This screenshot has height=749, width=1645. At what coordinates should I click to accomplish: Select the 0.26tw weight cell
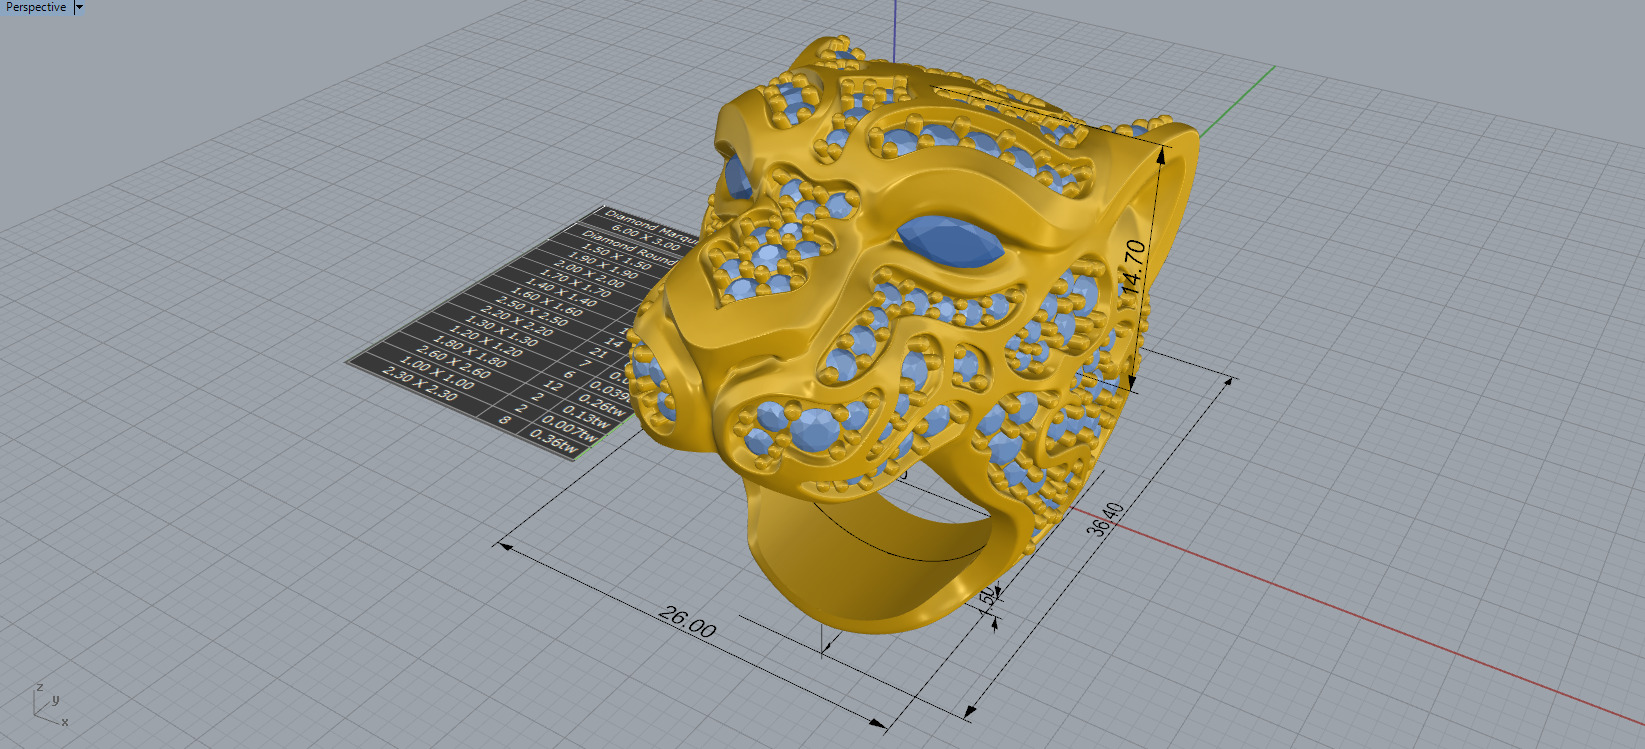click(x=601, y=404)
